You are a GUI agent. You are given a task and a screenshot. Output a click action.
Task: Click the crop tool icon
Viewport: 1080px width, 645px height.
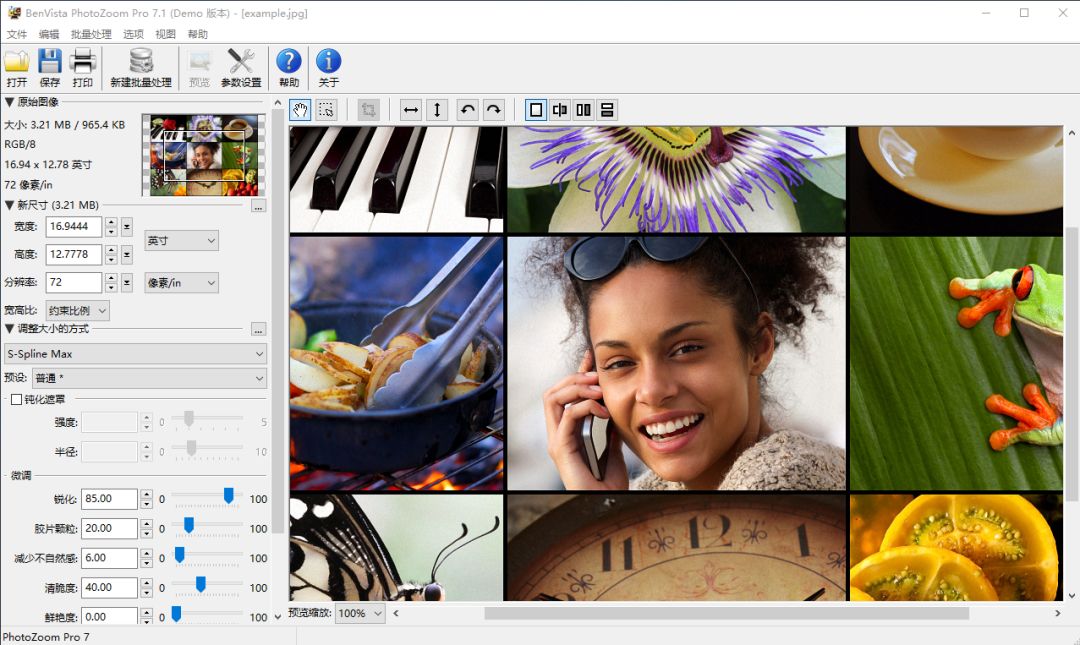point(368,110)
